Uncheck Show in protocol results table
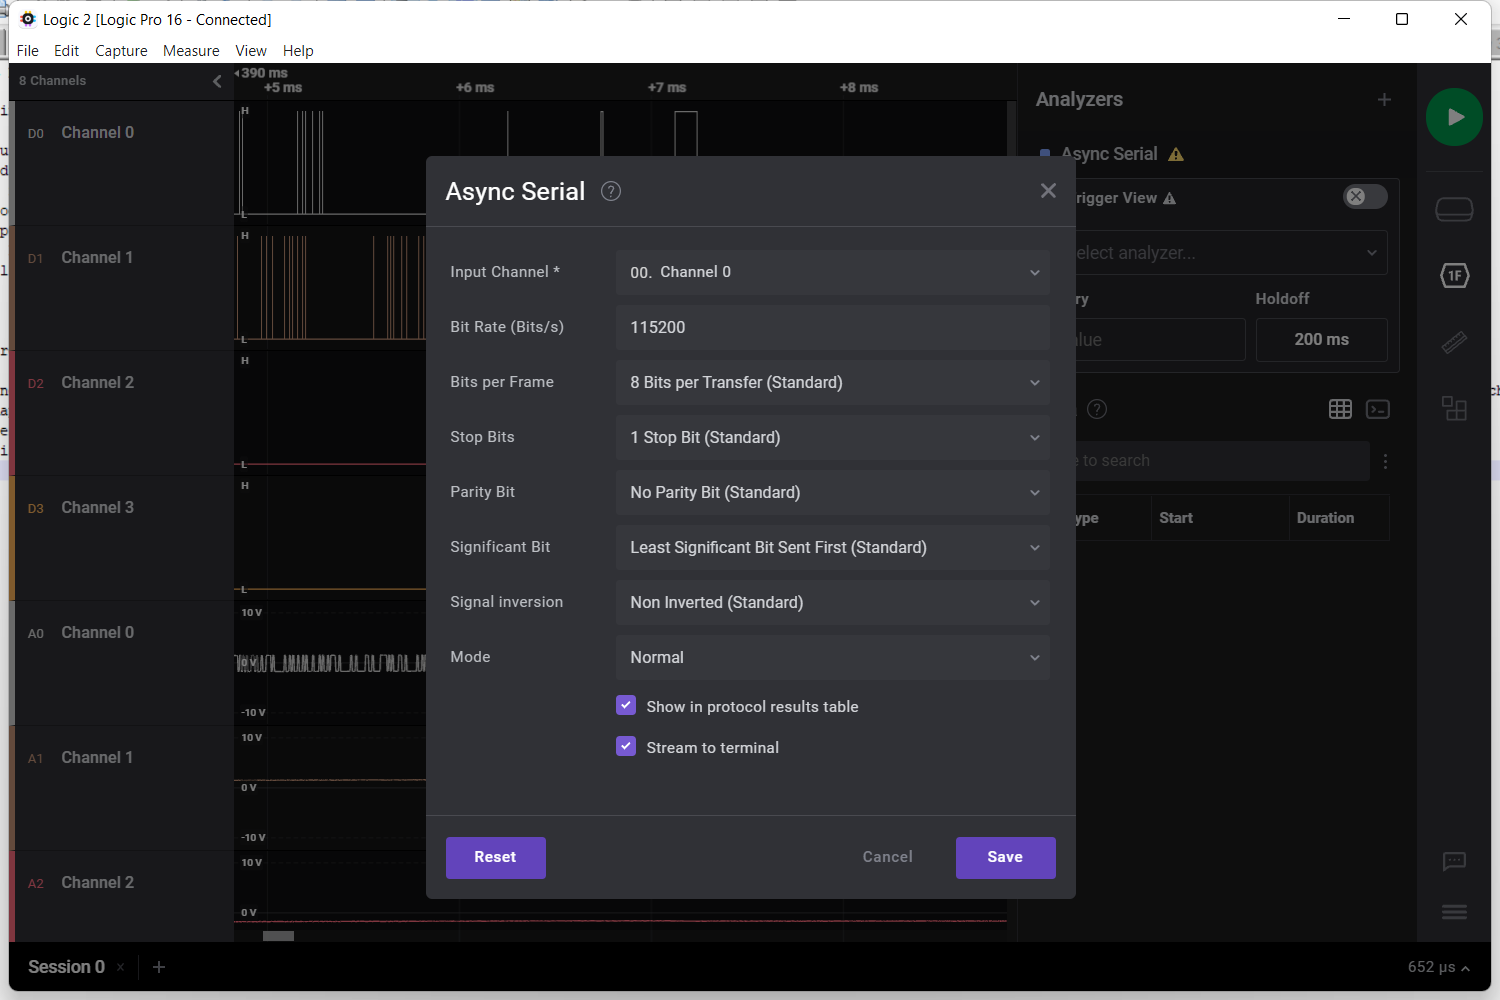This screenshot has height=1000, width=1500. [x=626, y=706]
